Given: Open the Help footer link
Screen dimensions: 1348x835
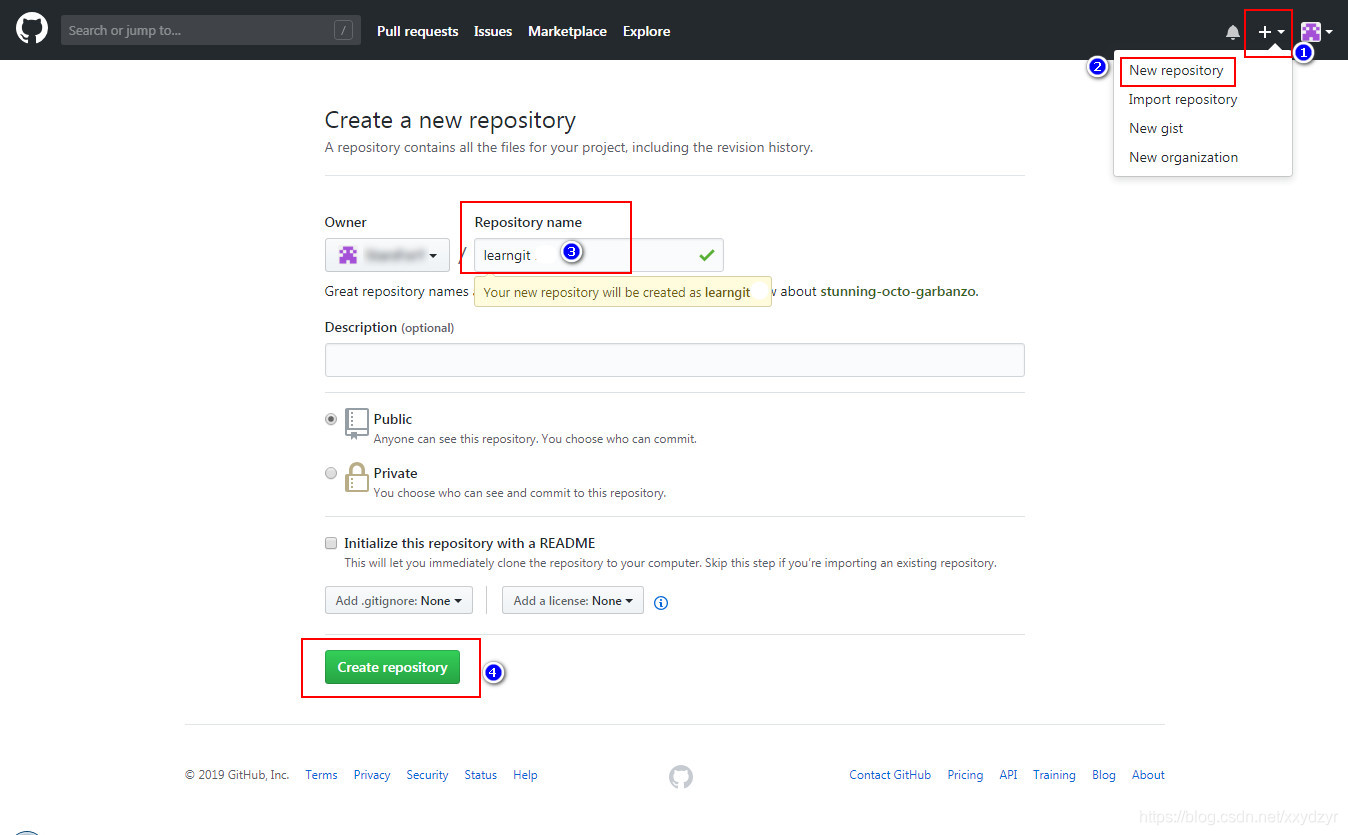Looking at the screenshot, I should pyautogui.click(x=525, y=775).
